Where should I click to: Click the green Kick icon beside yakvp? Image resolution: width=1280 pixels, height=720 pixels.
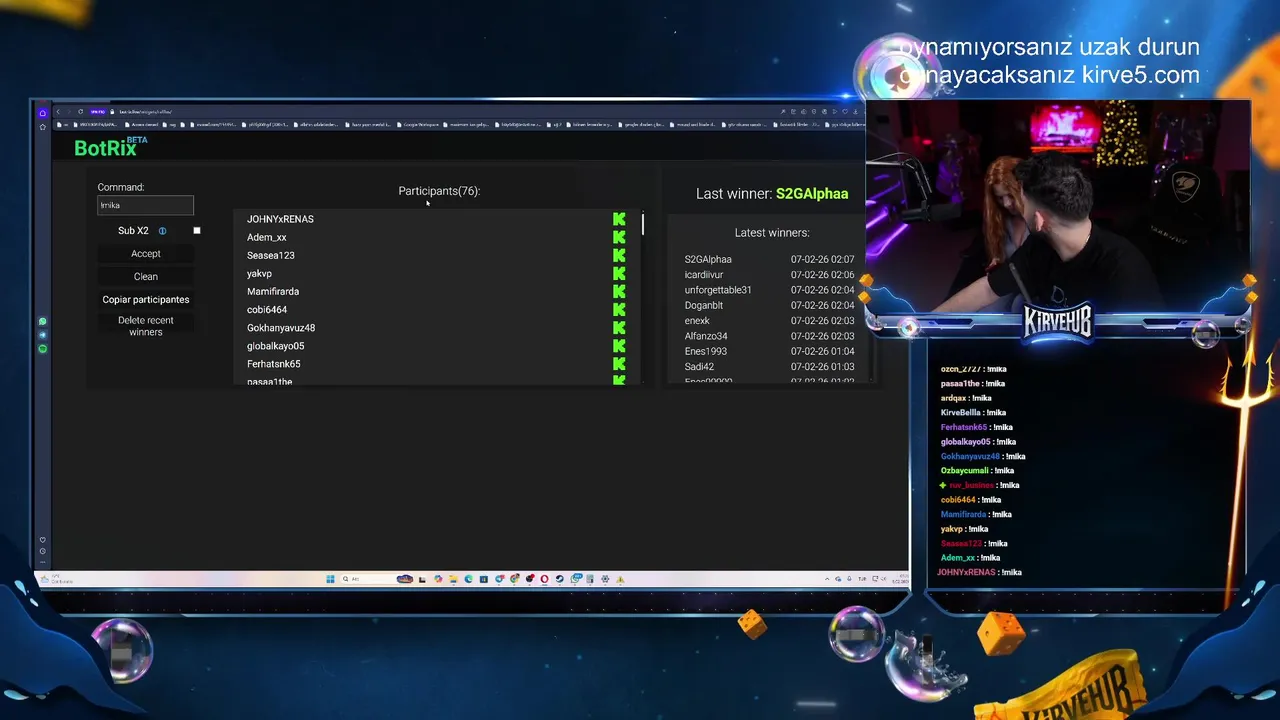click(619, 273)
